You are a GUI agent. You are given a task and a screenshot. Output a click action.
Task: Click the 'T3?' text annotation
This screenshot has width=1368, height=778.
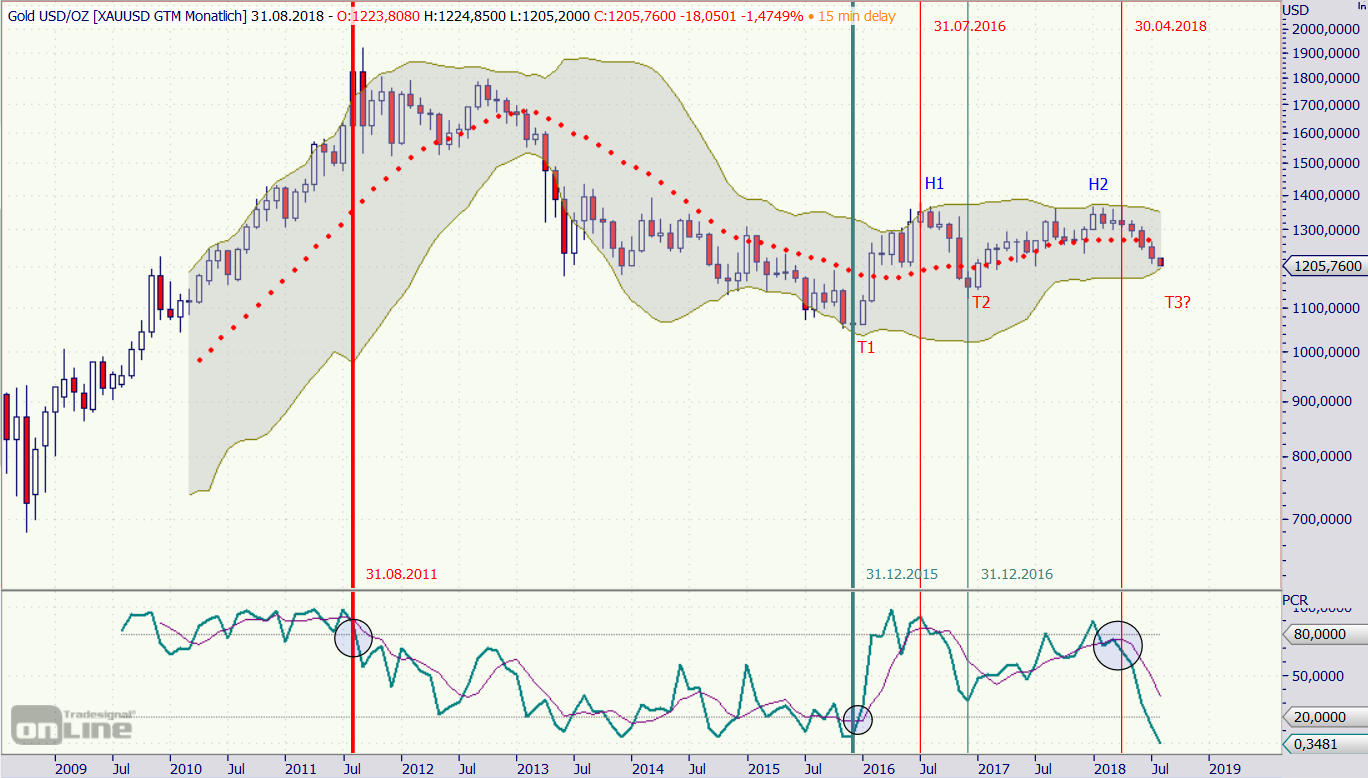click(x=1177, y=302)
